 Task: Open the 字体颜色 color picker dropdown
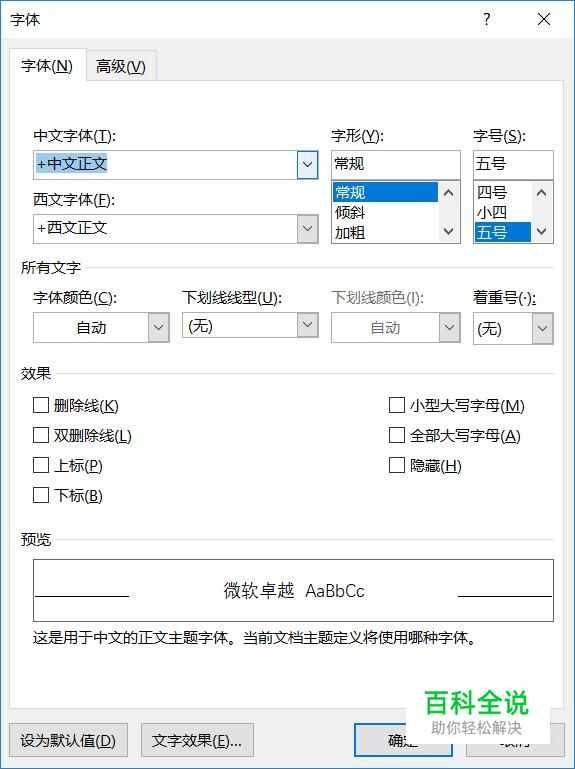click(158, 327)
